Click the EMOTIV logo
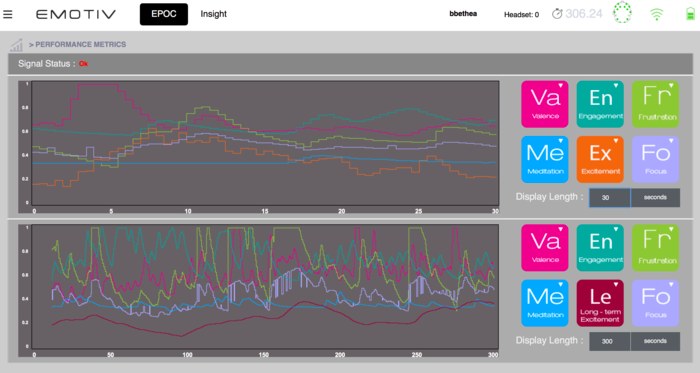Image resolution: width=700 pixels, height=373 pixels. click(76, 14)
